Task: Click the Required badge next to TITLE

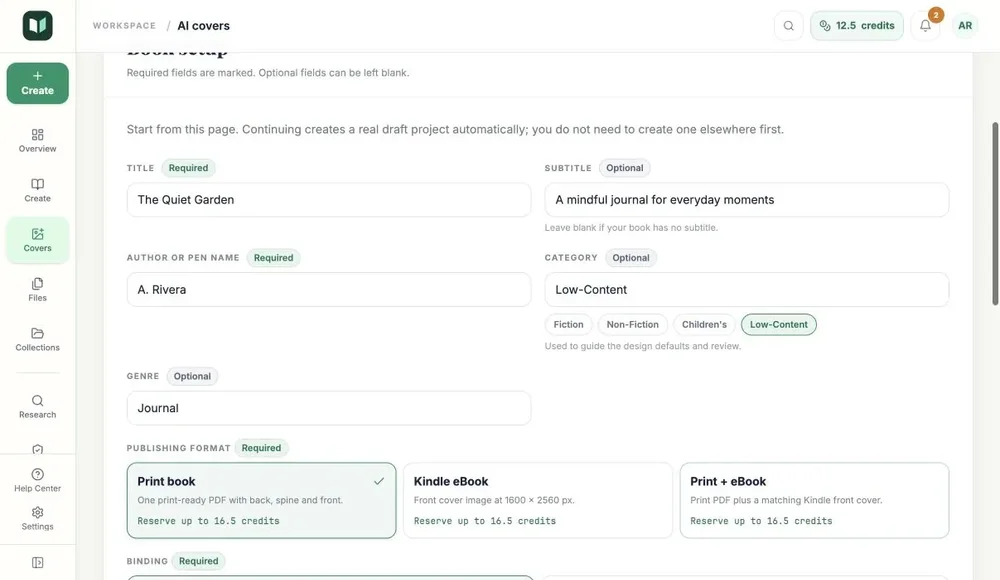Action: pyautogui.click(x=188, y=168)
